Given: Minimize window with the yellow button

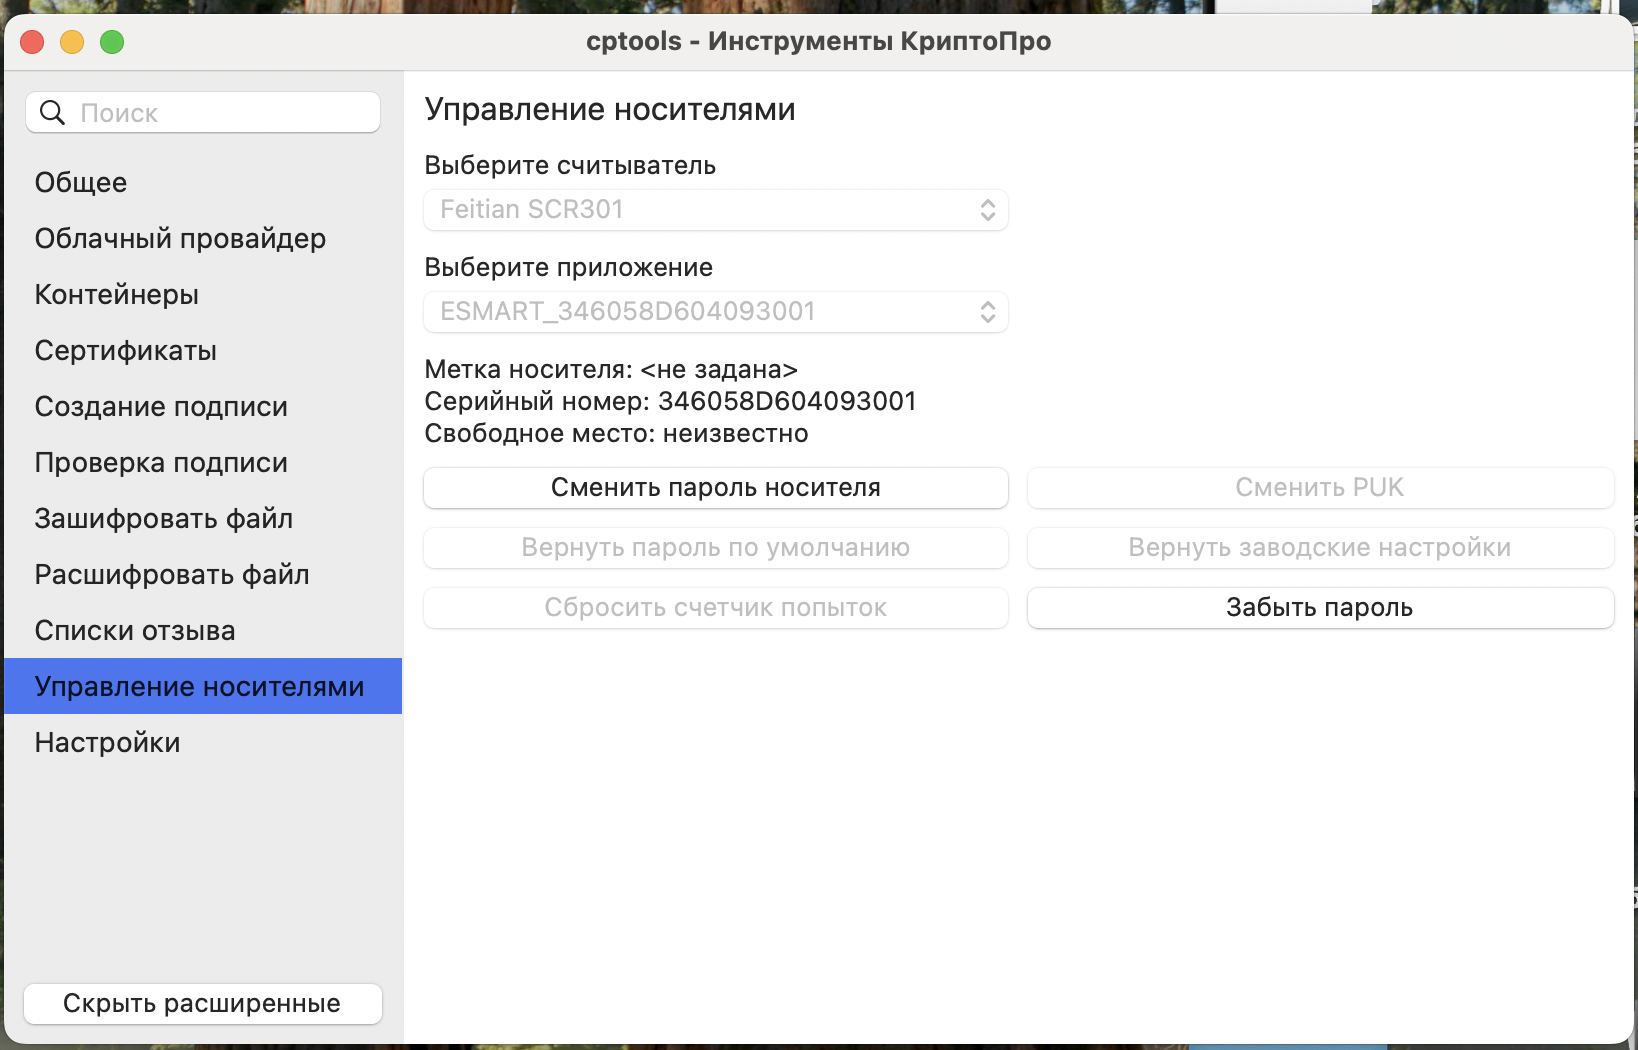Looking at the screenshot, I should point(72,42).
